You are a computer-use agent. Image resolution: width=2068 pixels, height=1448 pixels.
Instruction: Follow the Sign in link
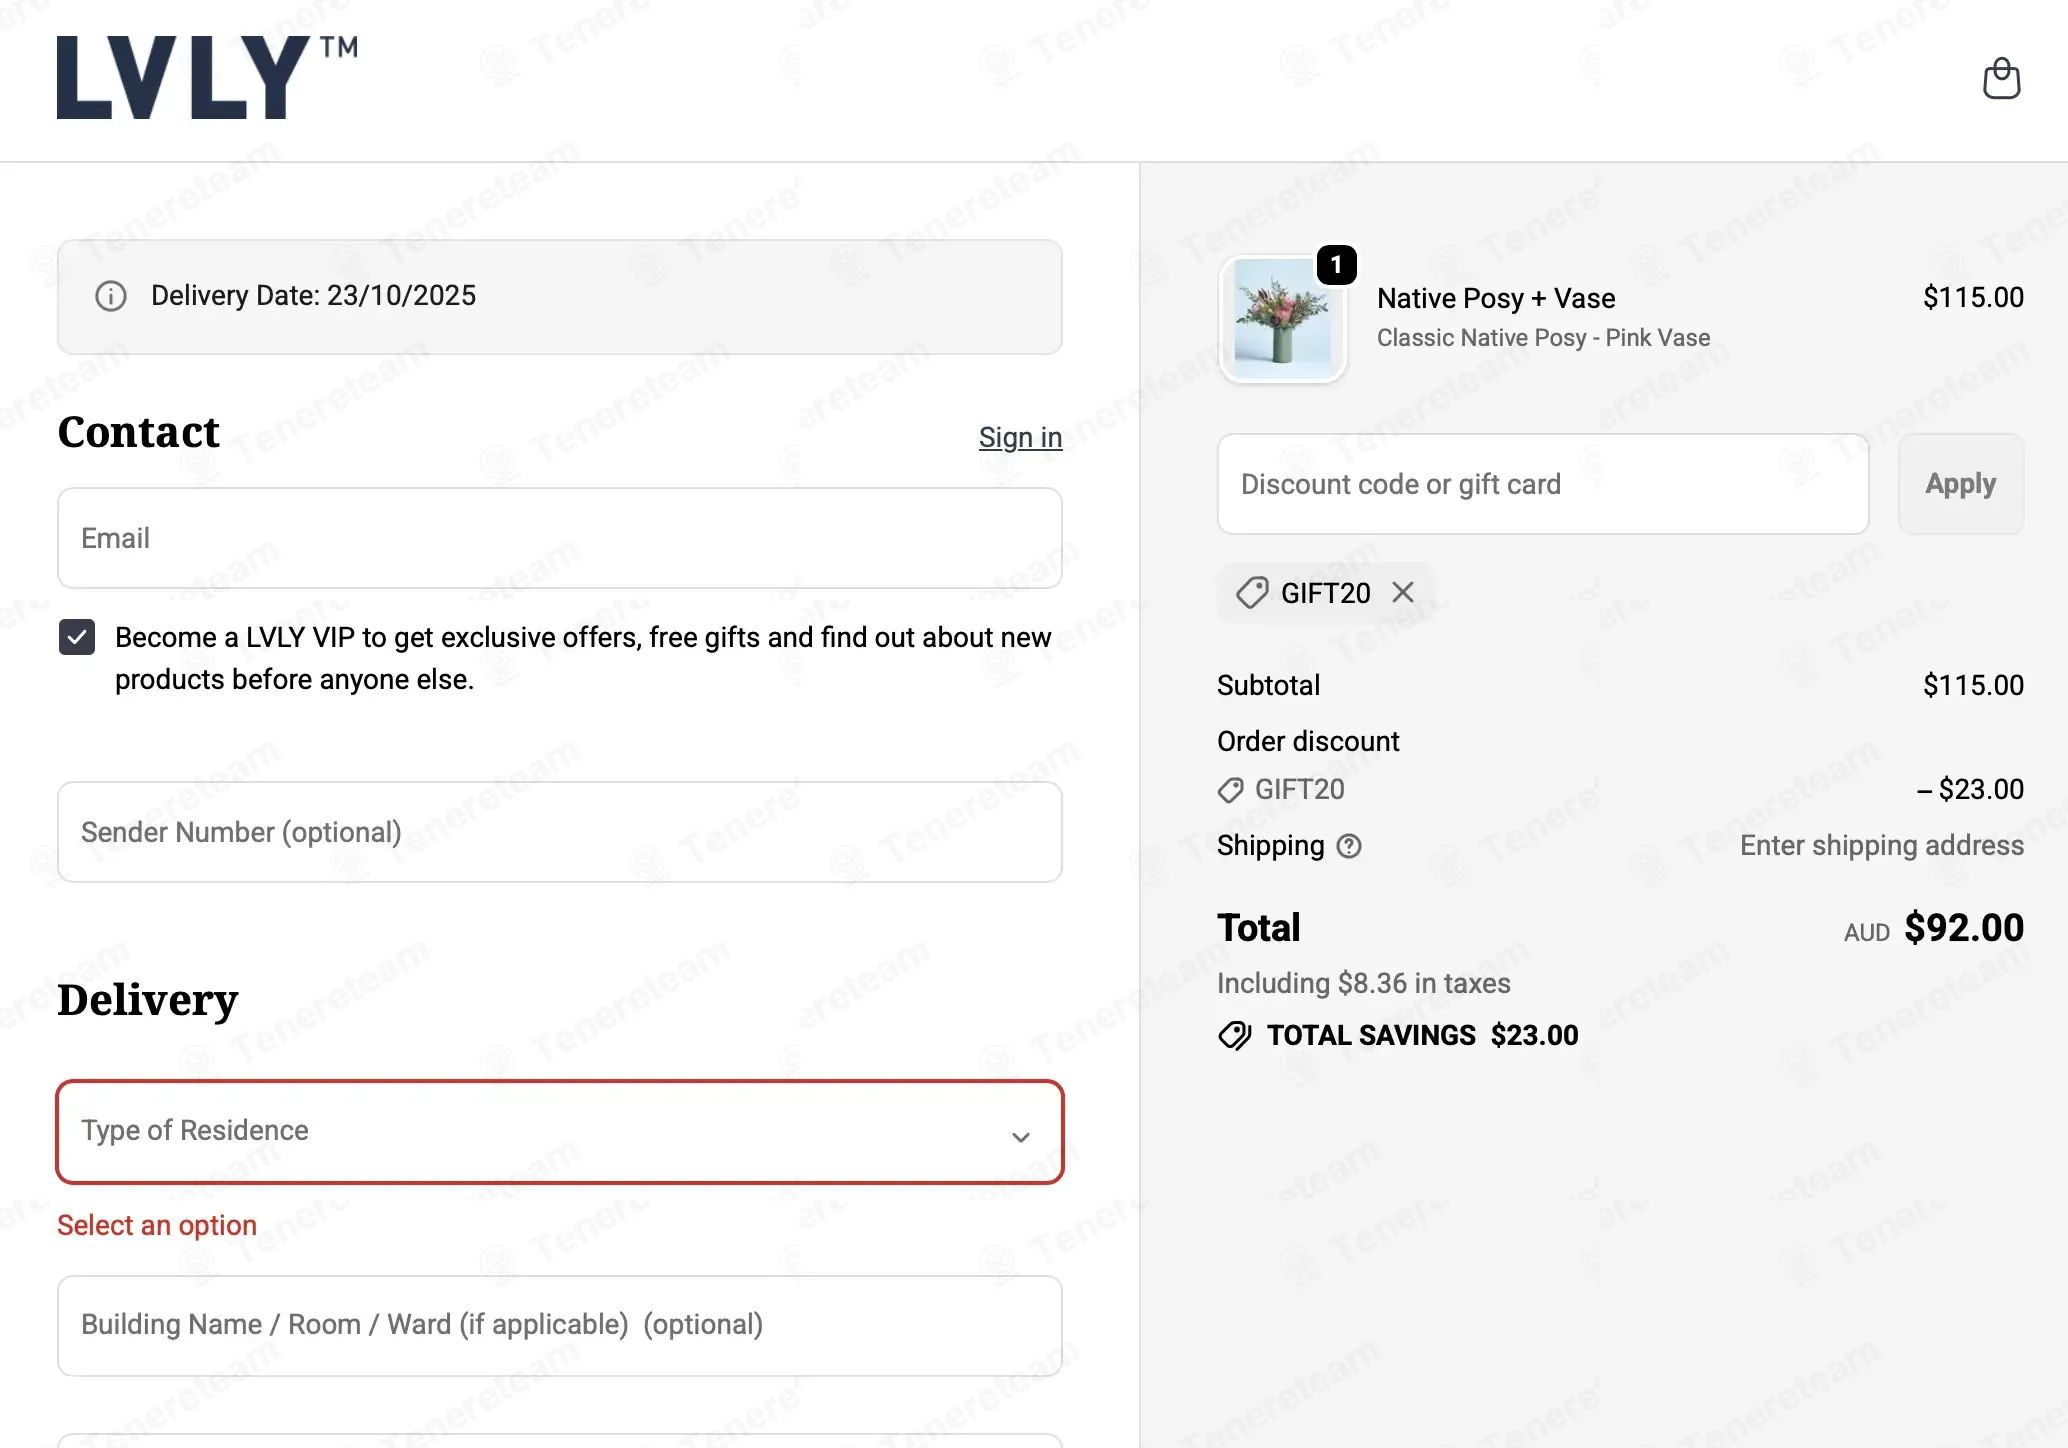click(x=1020, y=437)
